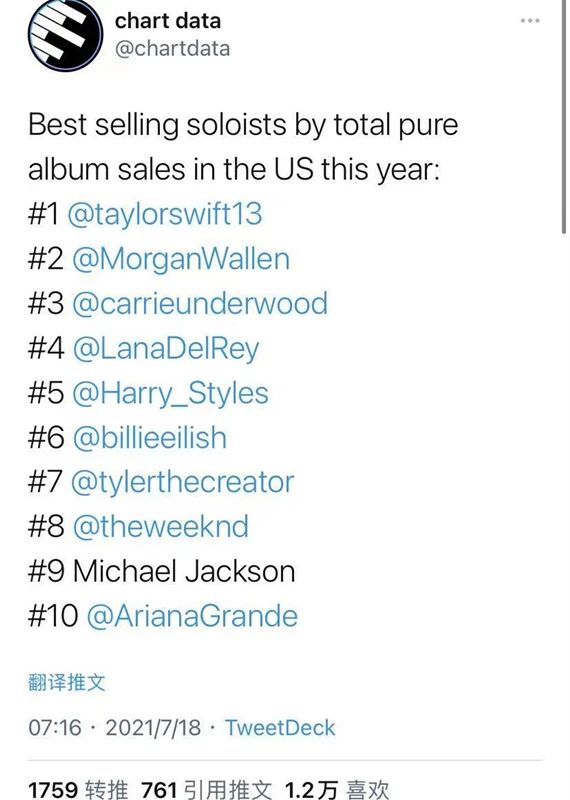Image resolution: width=570 pixels, height=800 pixels.
Task: View the 07:16 · 2021/7/18 timestamp
Action: 115,728
